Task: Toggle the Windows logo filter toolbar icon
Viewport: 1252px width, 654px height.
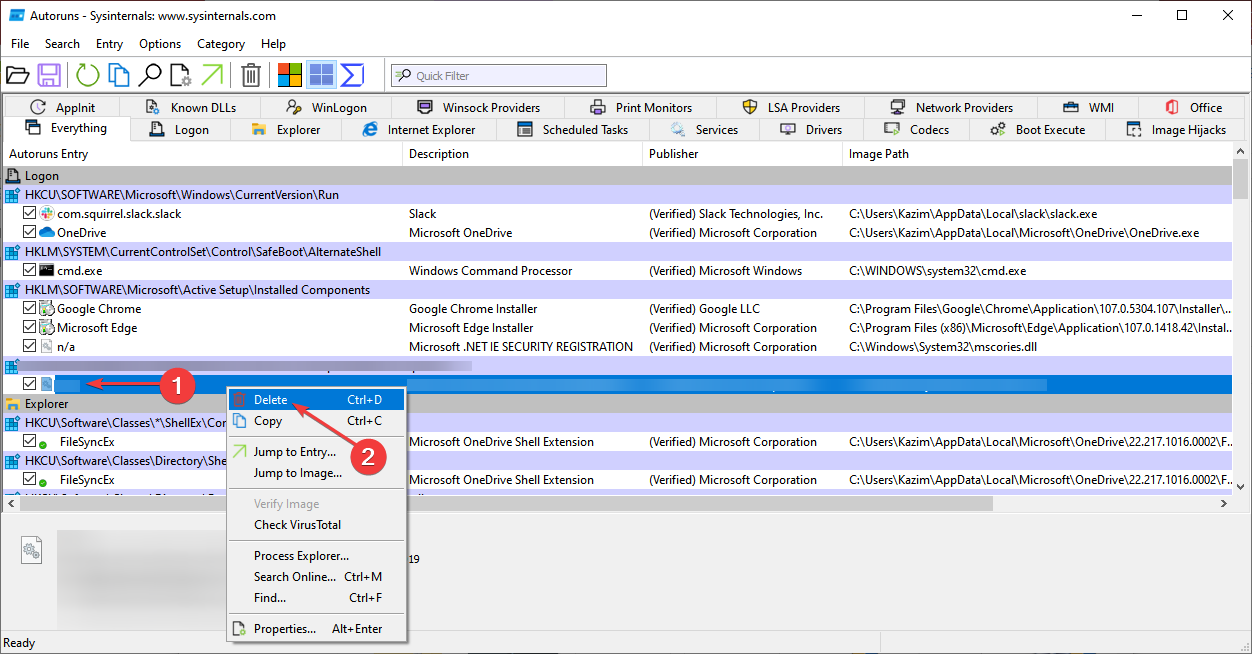Action: coord(290,75)
